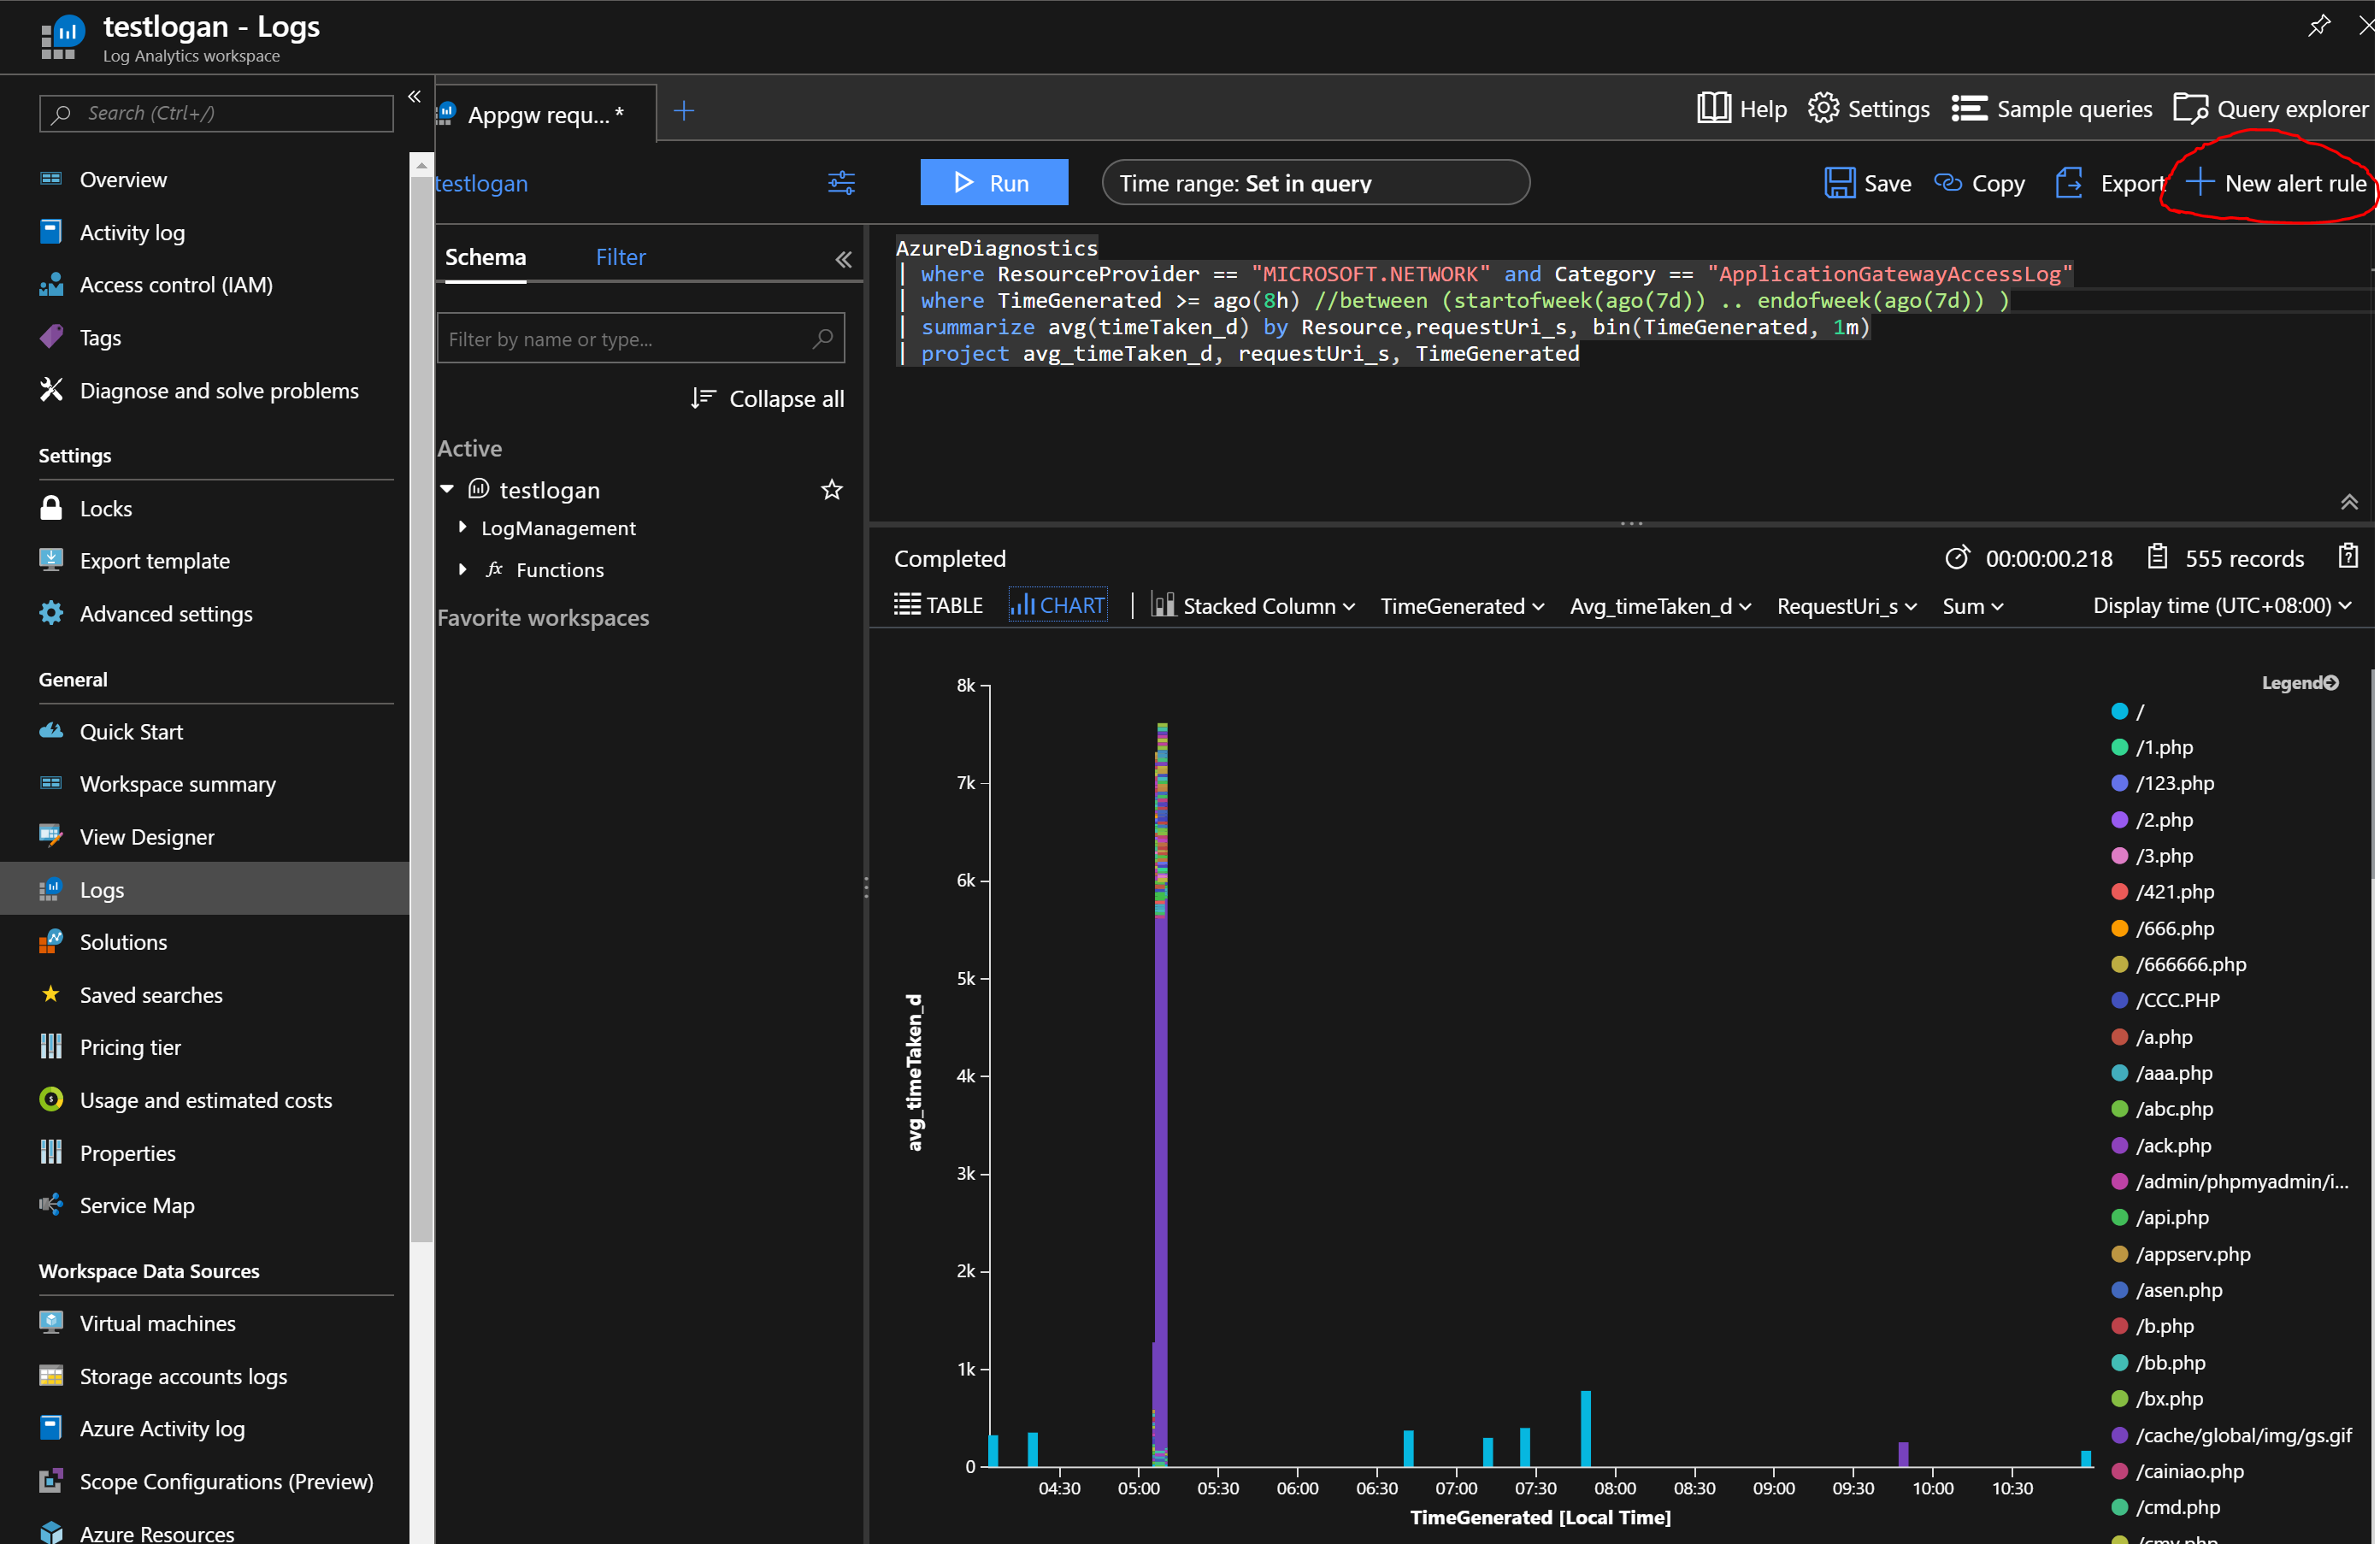Click the workspace scope settings sliders icon
2380x1544 pixels.
coord(841,183)
